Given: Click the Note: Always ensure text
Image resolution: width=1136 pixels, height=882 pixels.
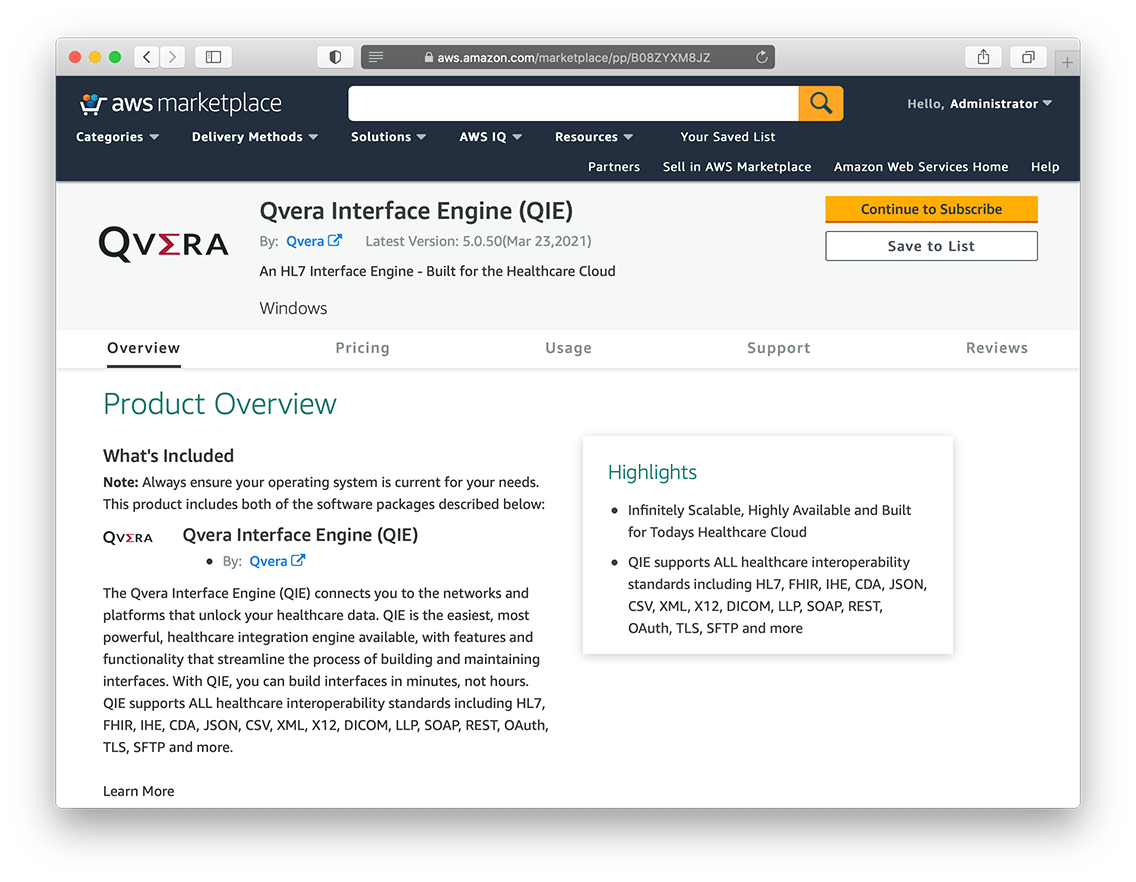Looking at the screenshot, I should click(321, 482).
